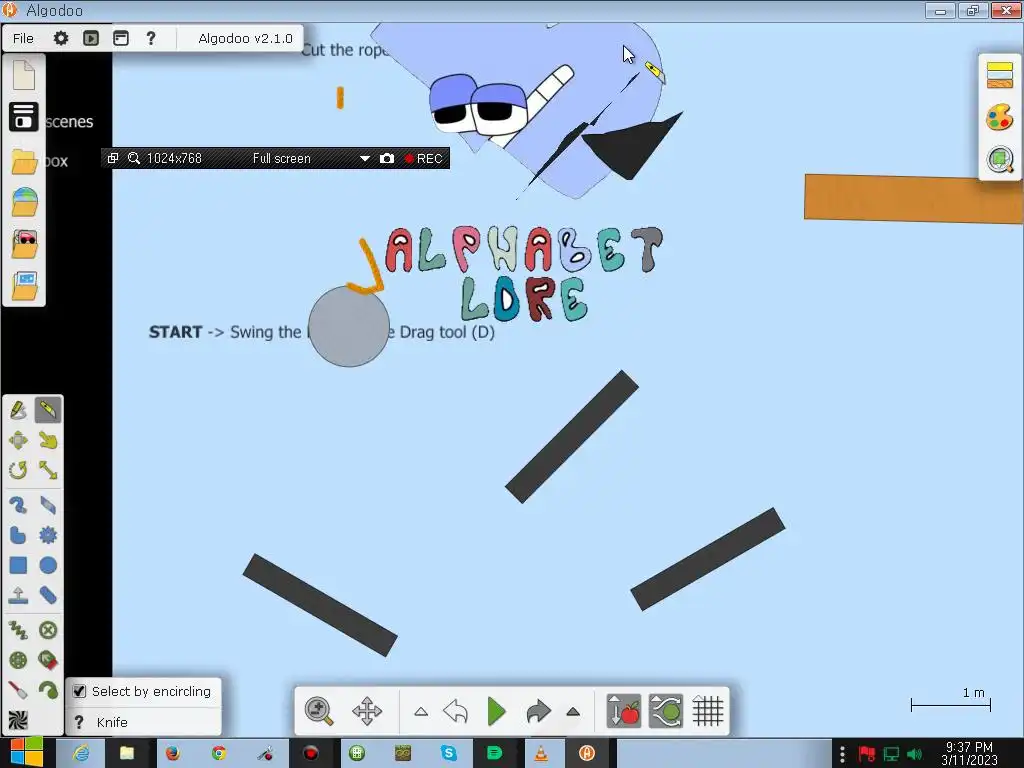Click the 1024x768 resolution label
Viewport: 1024px width, 768px height.
(x=174, y=159)
